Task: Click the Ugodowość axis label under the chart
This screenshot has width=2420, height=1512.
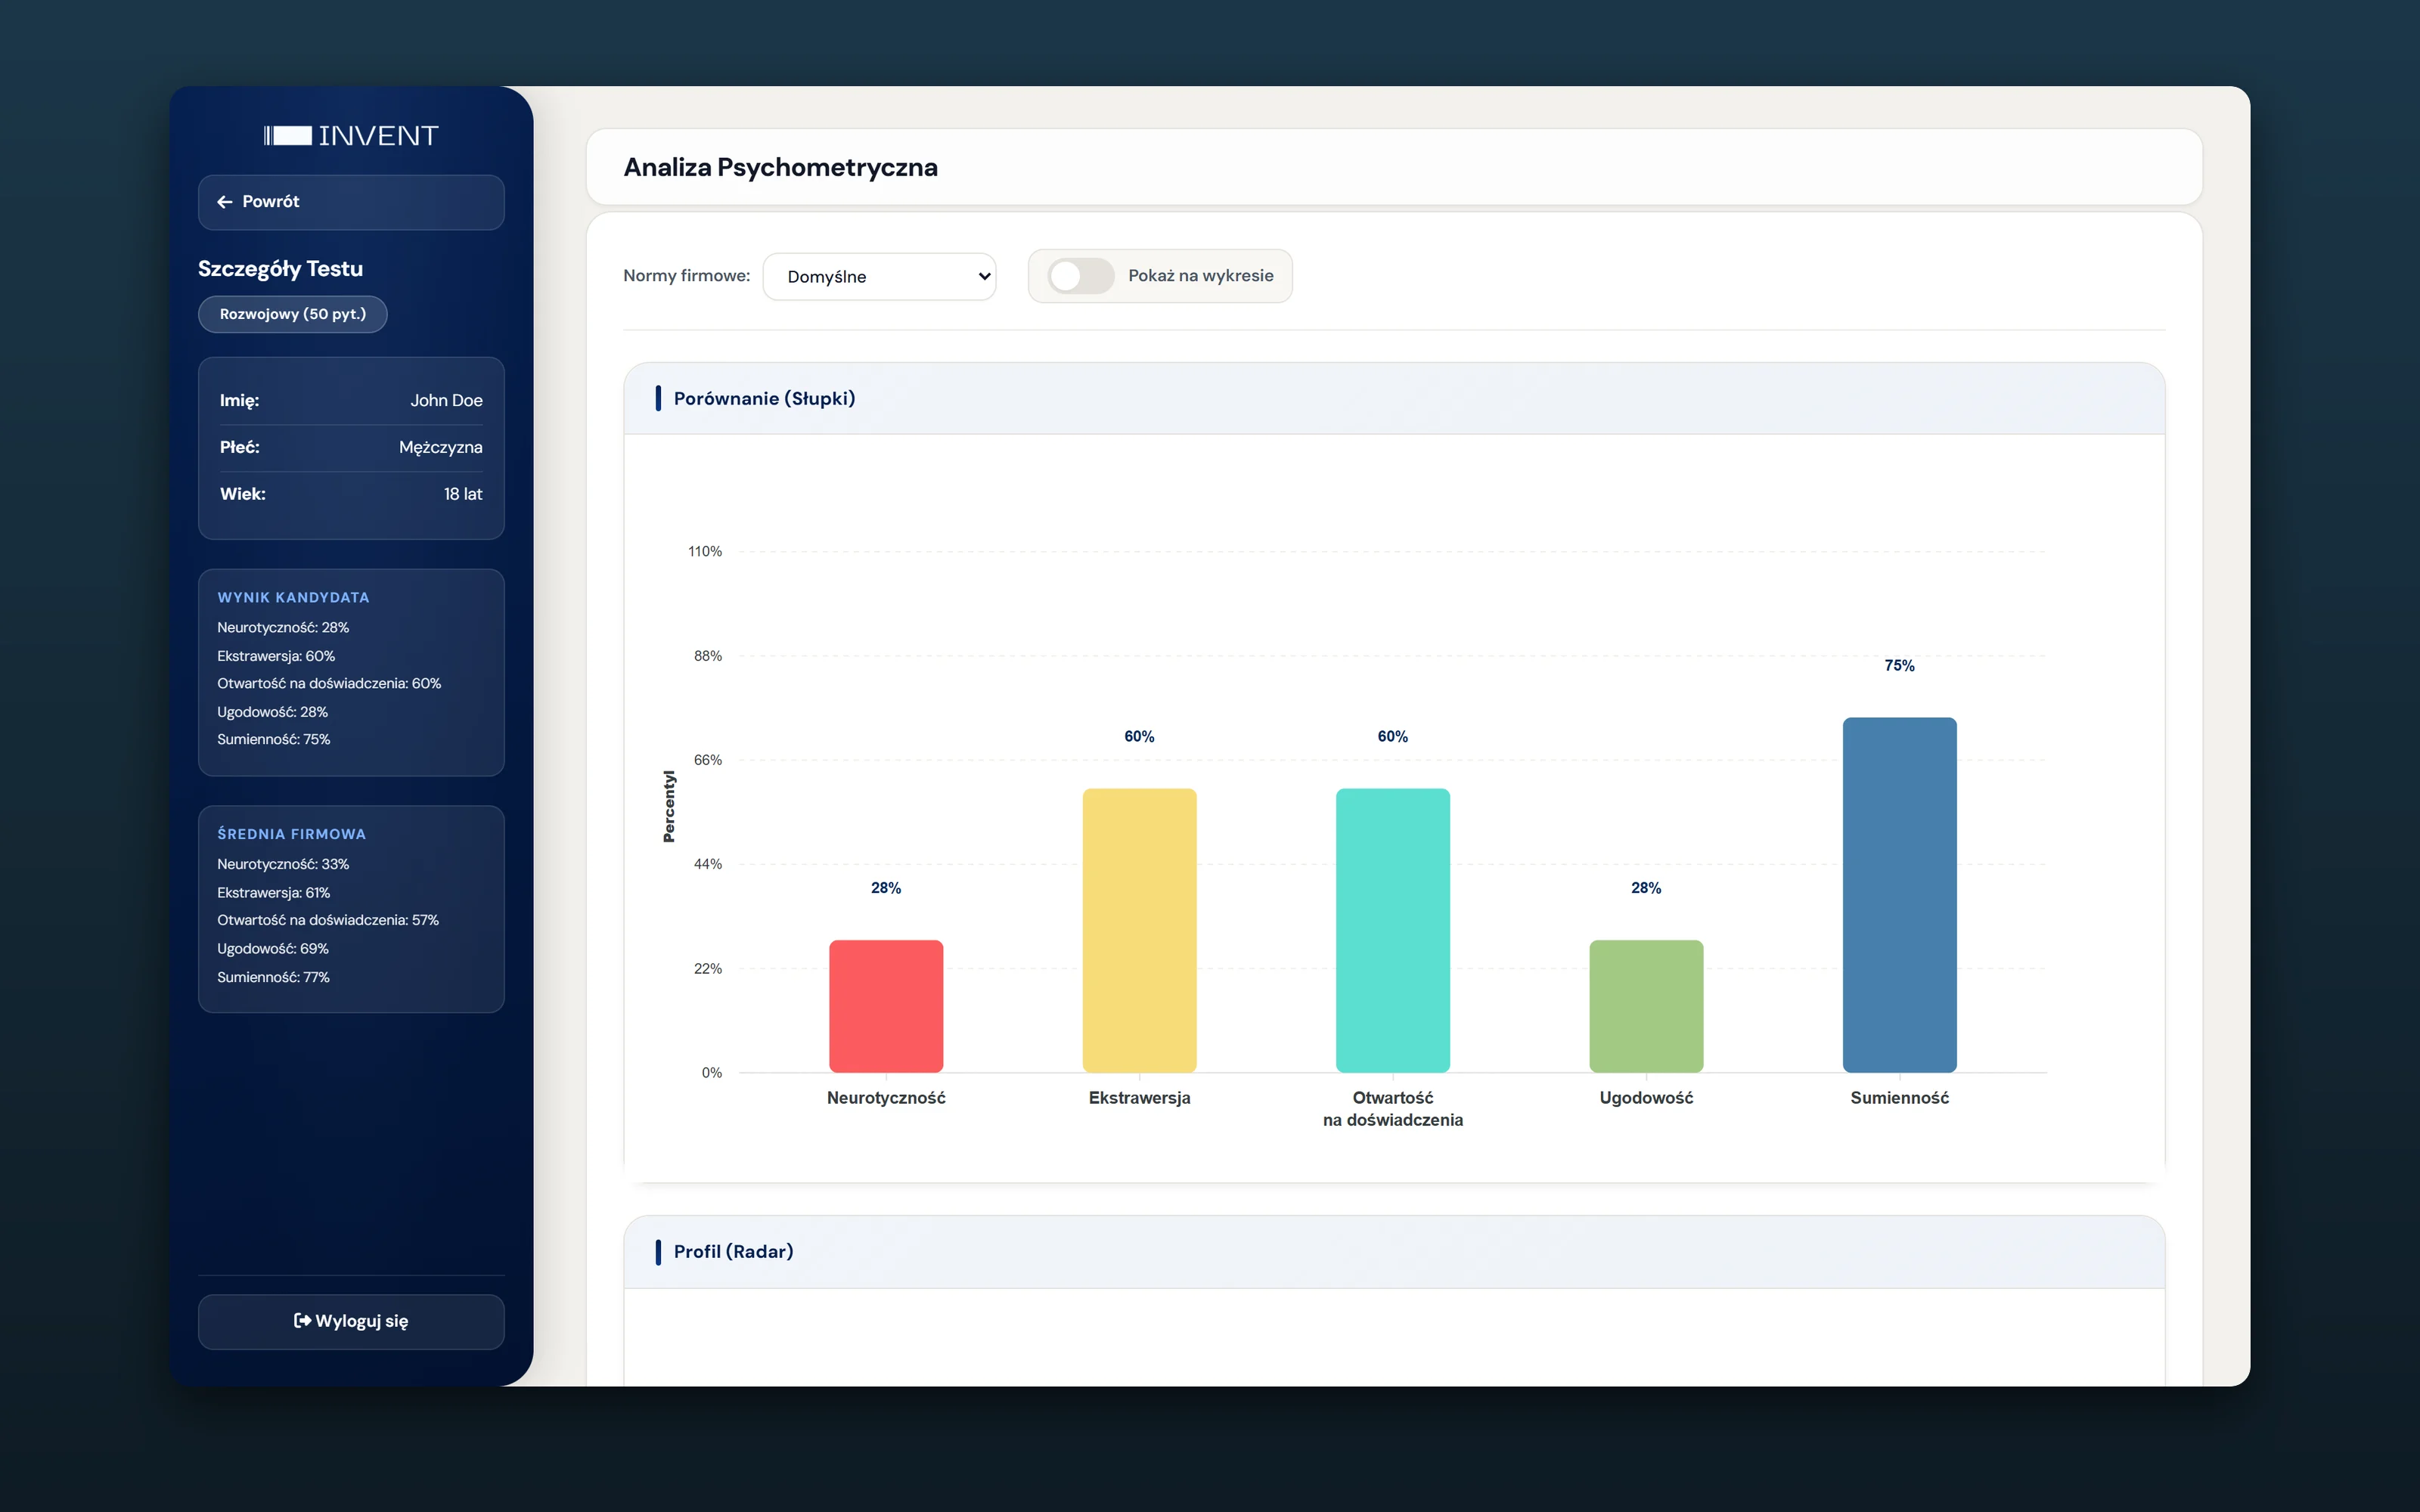Action: click(1646, 1098)
